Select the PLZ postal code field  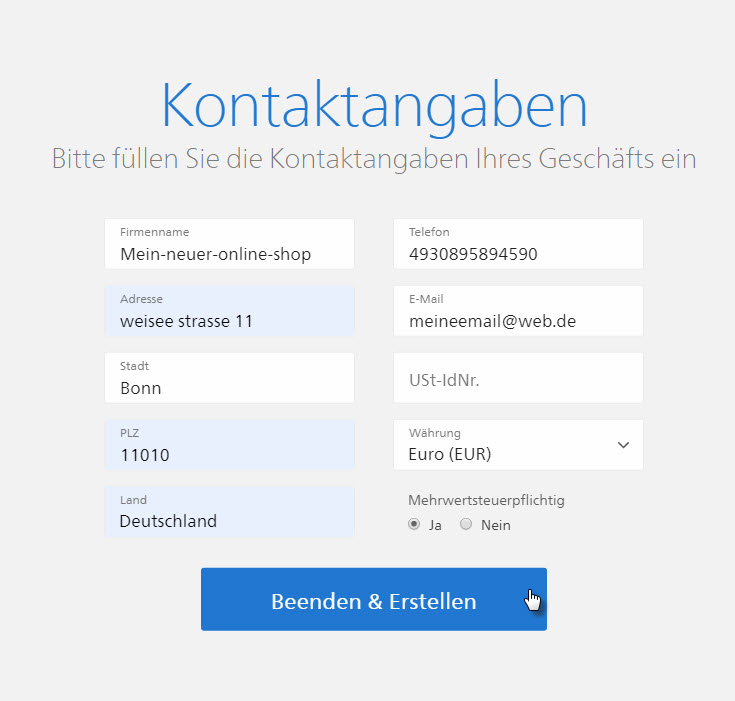click(229, 446)
